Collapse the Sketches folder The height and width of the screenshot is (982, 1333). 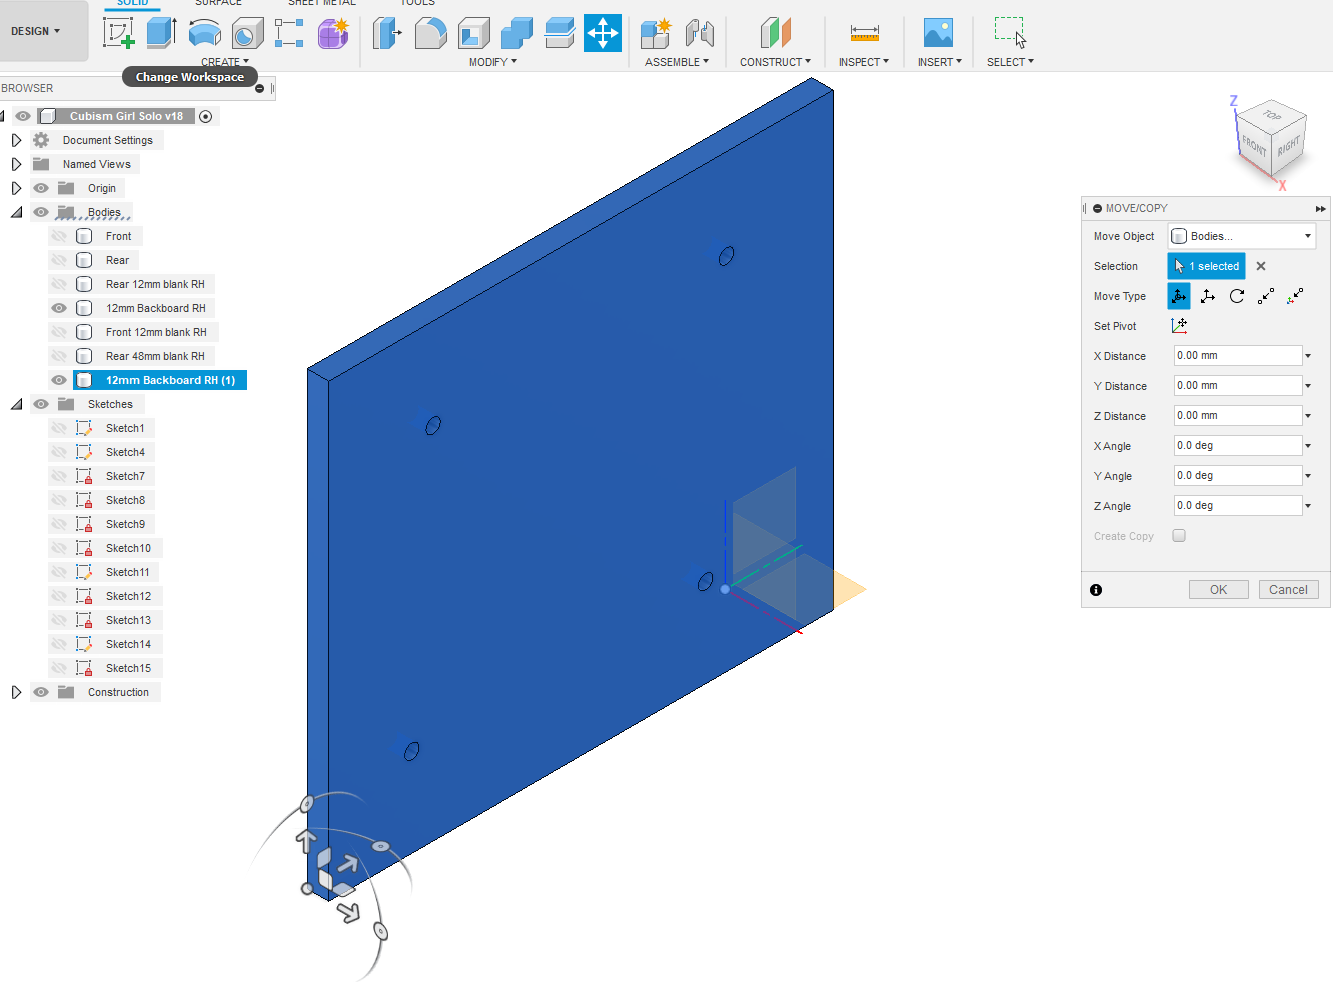(x=16, y=404)
